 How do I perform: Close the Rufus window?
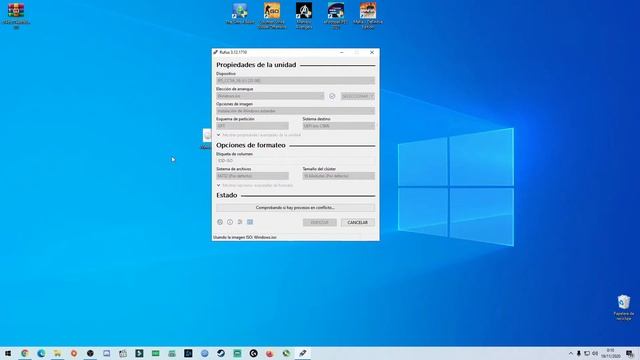tap(372, 53)
